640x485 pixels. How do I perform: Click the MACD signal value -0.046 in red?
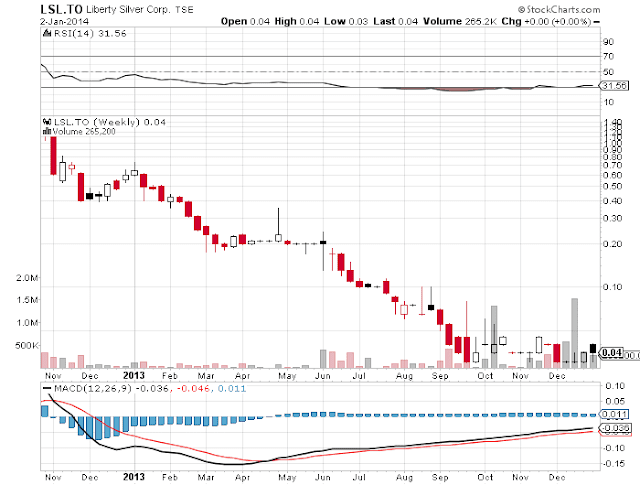pyautogui.click(x=192, y=388)
